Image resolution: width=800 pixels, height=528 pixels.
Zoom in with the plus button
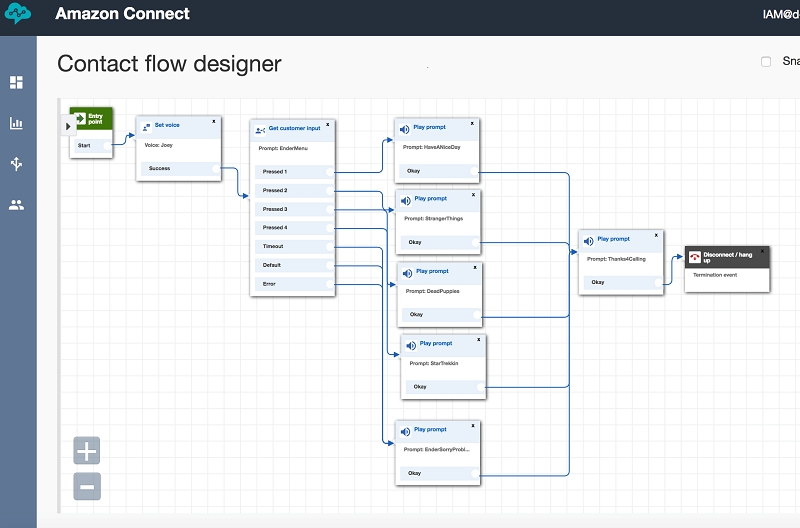click(x=87, y=451)
